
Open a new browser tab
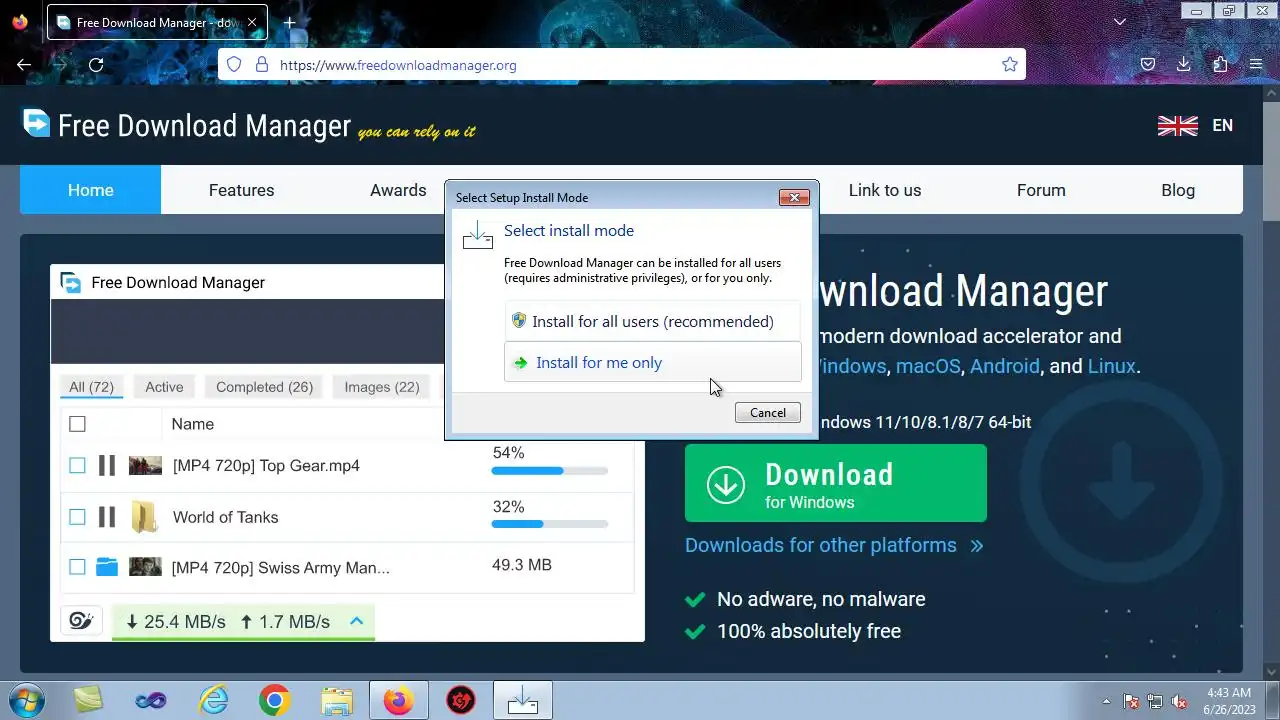click(289, 22)
